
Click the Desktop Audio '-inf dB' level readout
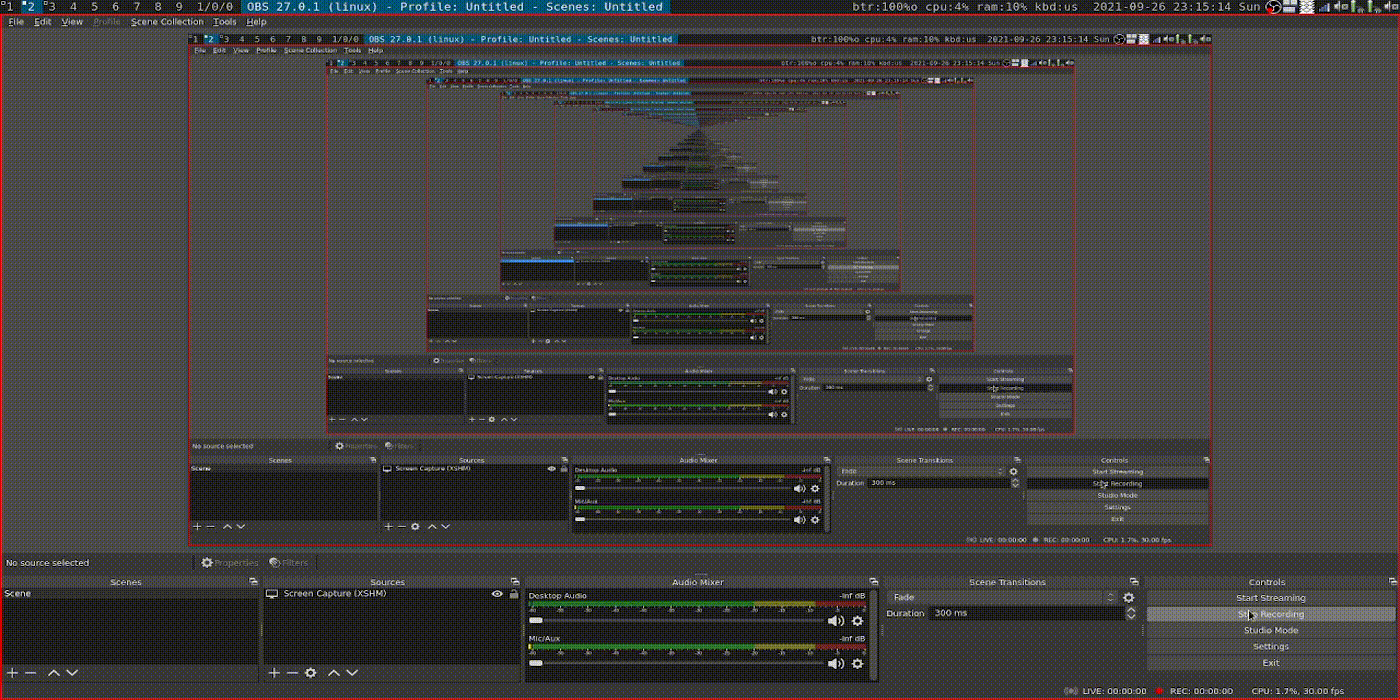[852, 596]
